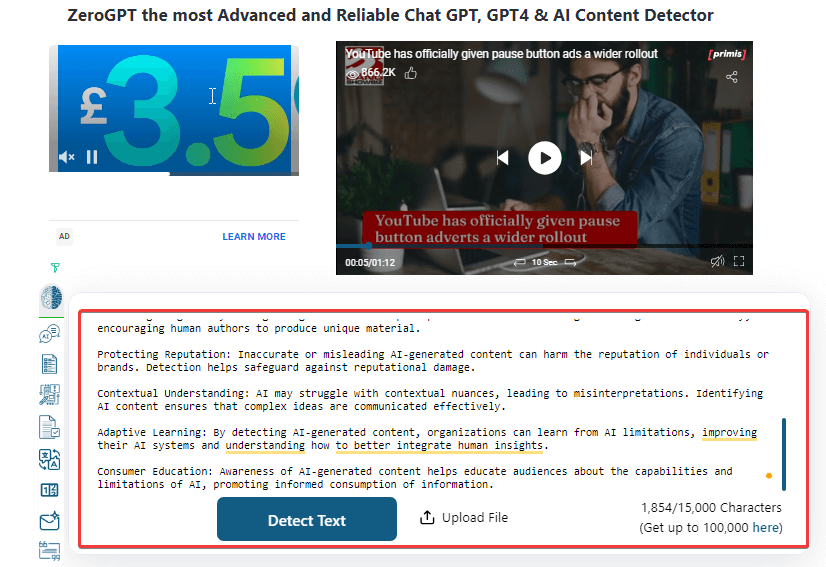
Task: Click the thumbs-up like icon on video
Action: coord(411,73)
